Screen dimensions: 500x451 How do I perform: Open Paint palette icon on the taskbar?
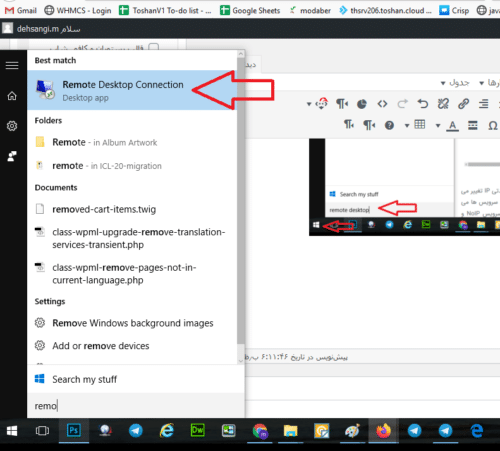pos(353,431)
